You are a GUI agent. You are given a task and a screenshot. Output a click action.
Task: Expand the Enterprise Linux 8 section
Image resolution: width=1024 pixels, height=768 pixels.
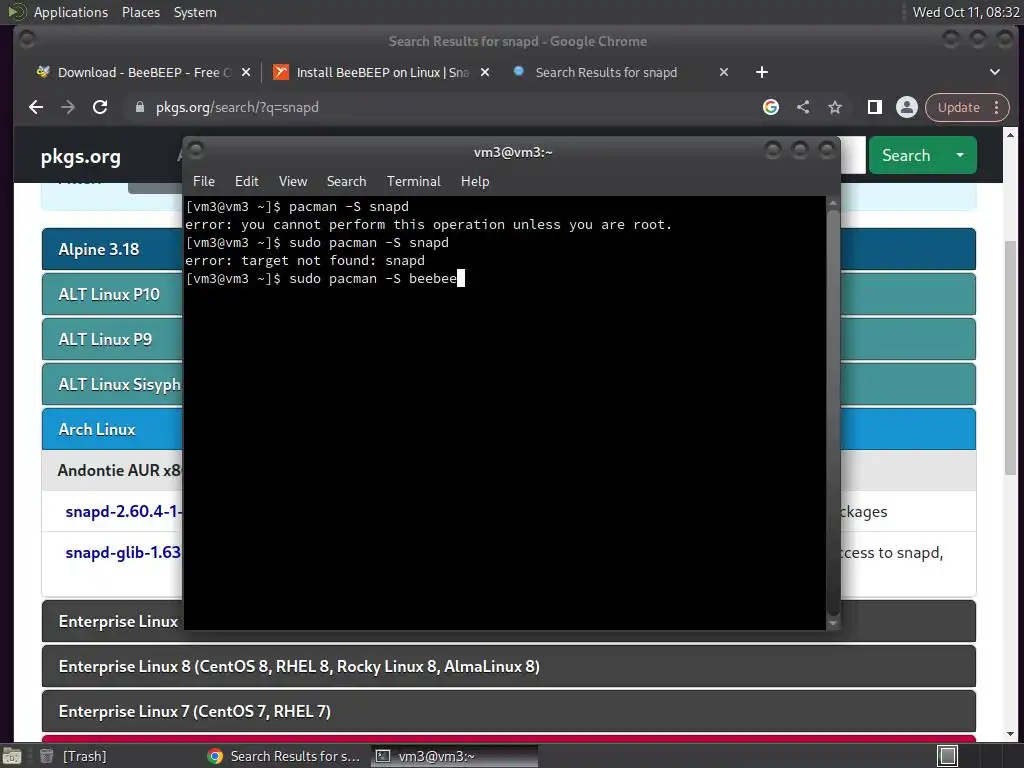click(x=509, y=666)
